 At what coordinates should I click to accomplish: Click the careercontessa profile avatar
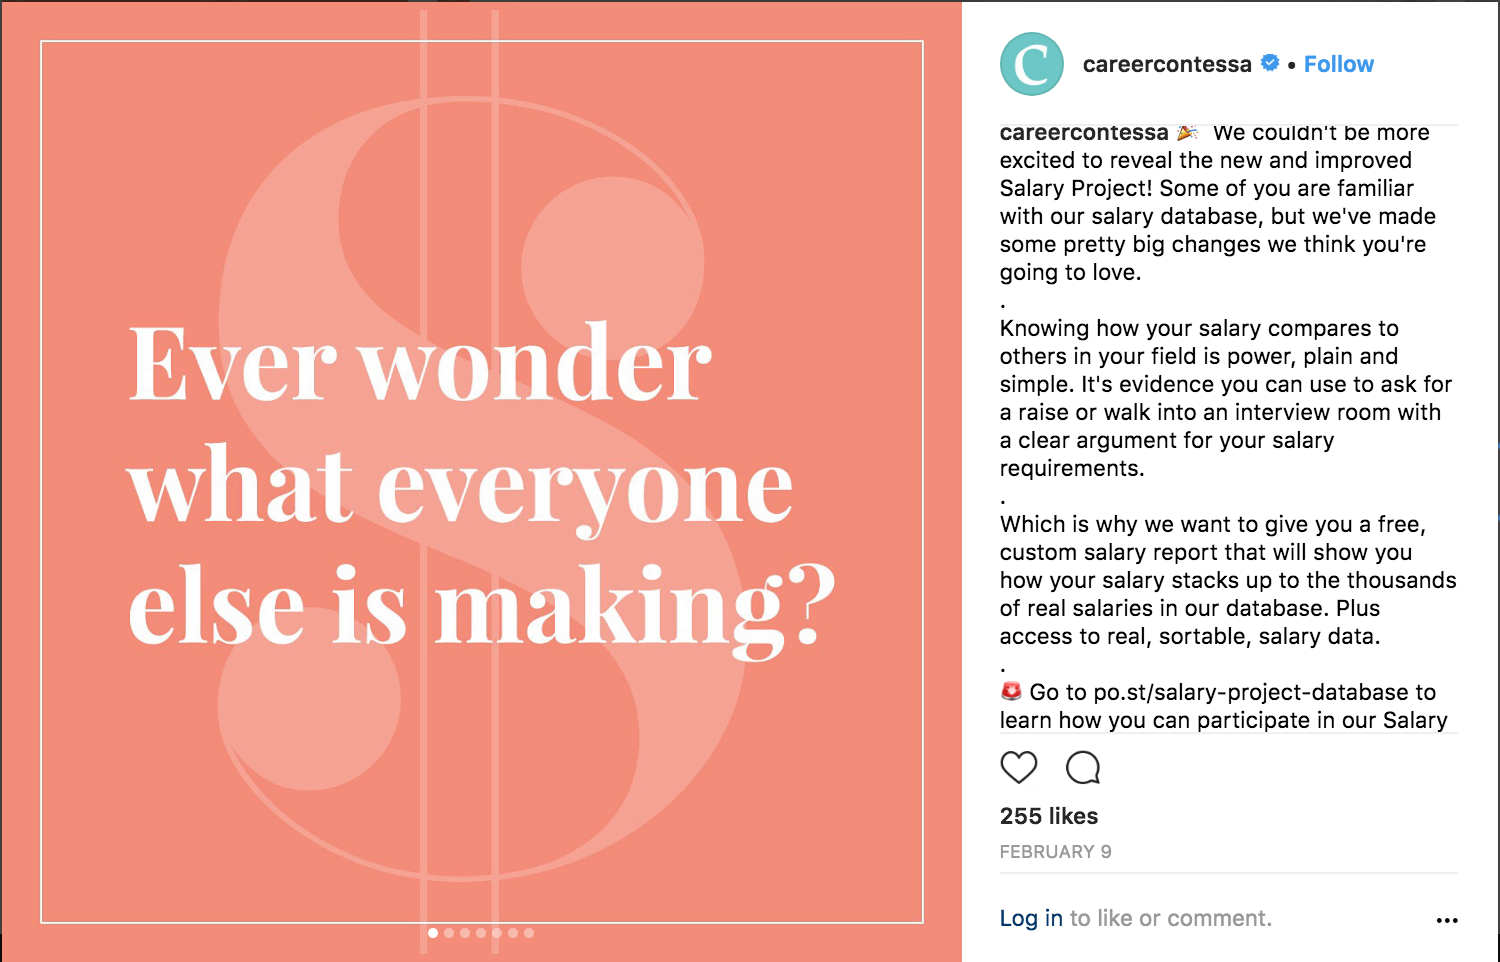tap(1030, 63)
